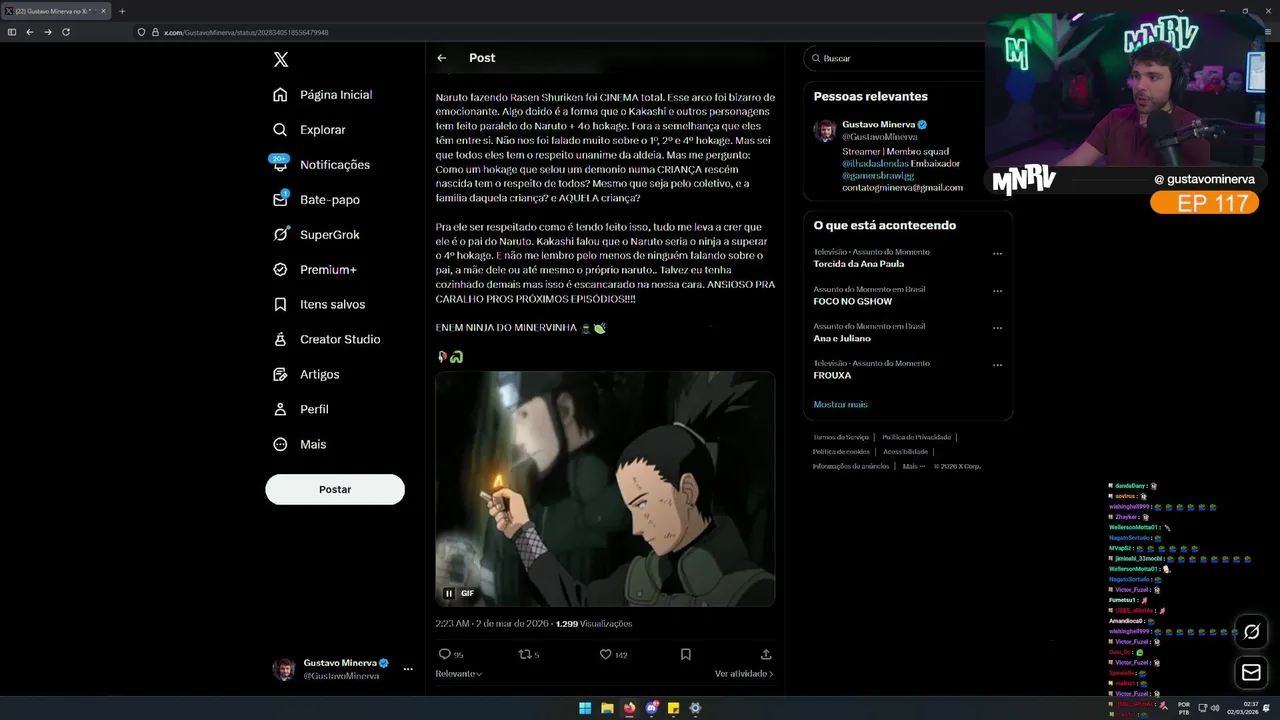The width and height of the screenshot is (1280, 720).
Task: Click Mostrar mais trends link
Action: pos(840,404)
